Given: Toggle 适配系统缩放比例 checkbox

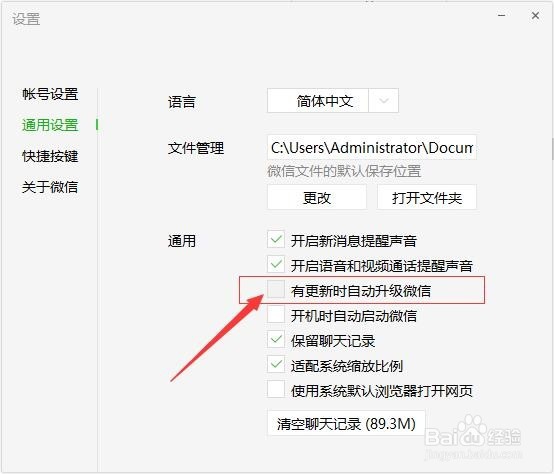Looking at the screenshot, I should [x=276, y=364].
